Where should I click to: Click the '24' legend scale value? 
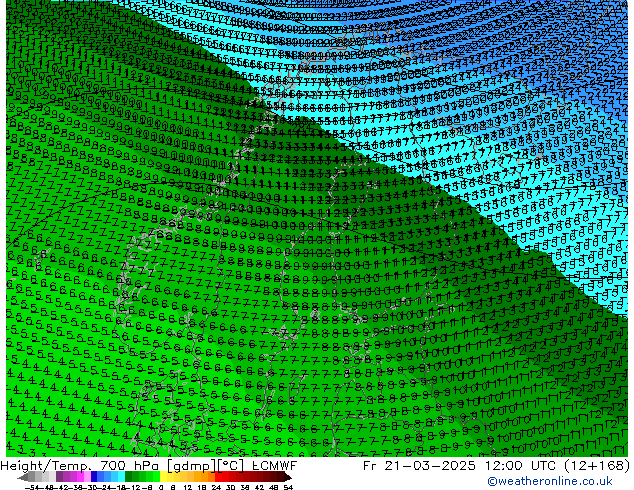click(216, 487)
